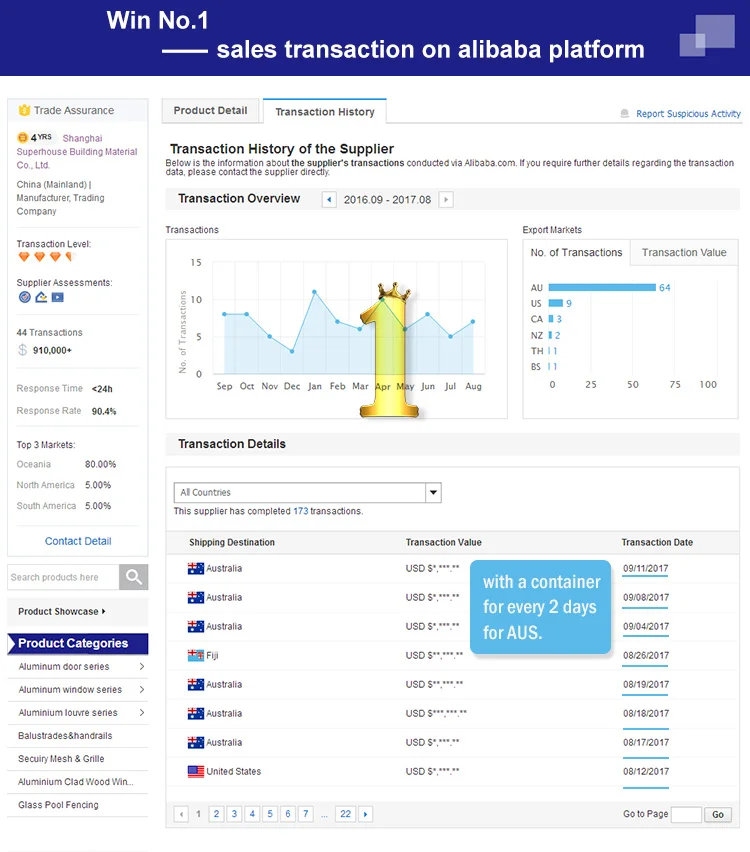Click the AU export market bar
Image resolution: width=750 pixels, height=852 pixels.
click(x=602, y=287)
